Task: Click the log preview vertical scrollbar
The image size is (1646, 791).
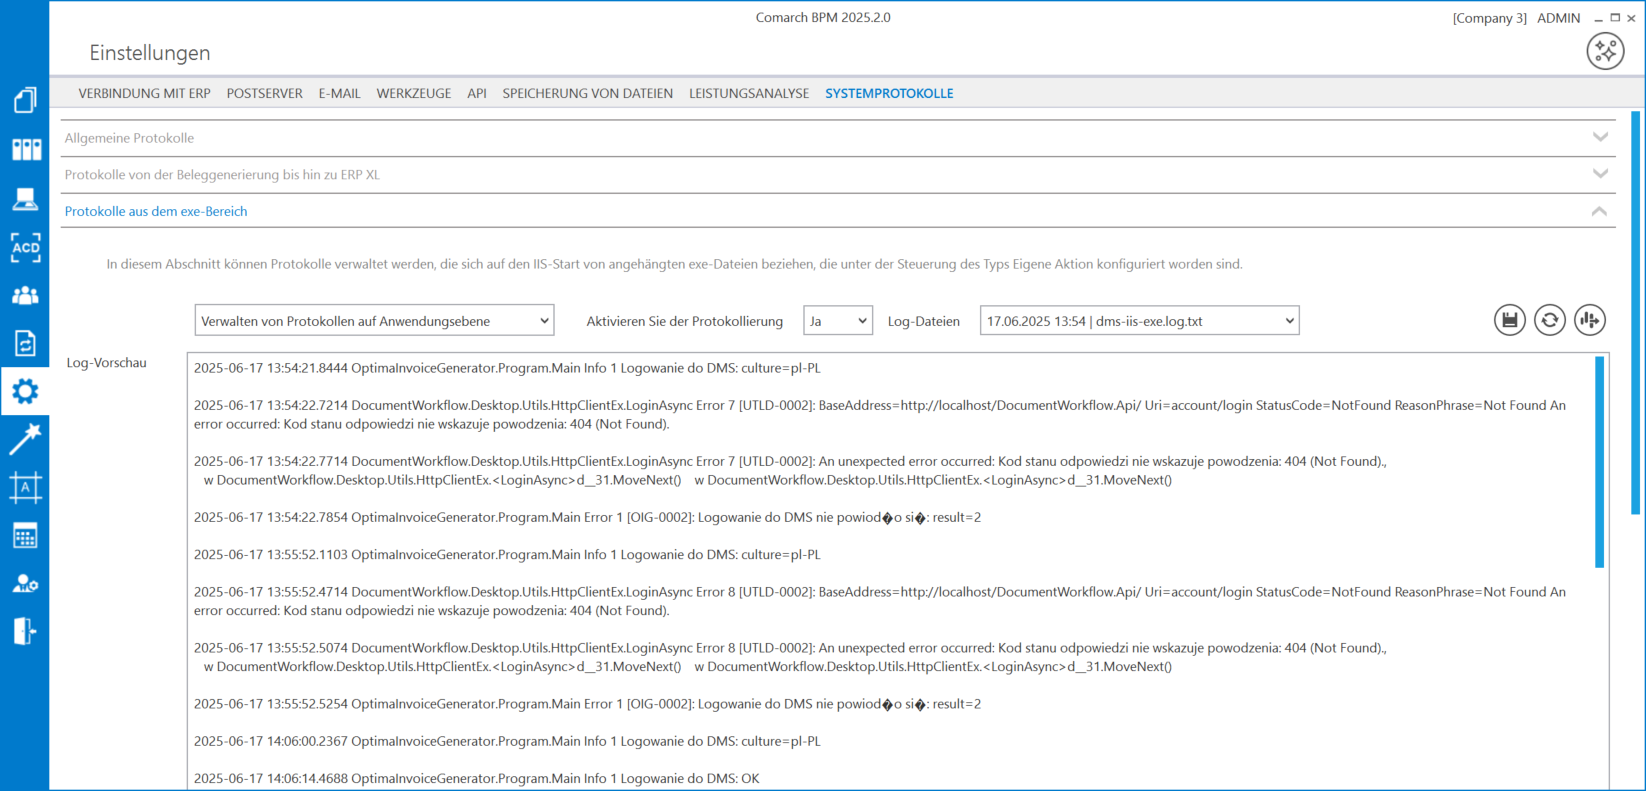Action: tap(1599, 462)
